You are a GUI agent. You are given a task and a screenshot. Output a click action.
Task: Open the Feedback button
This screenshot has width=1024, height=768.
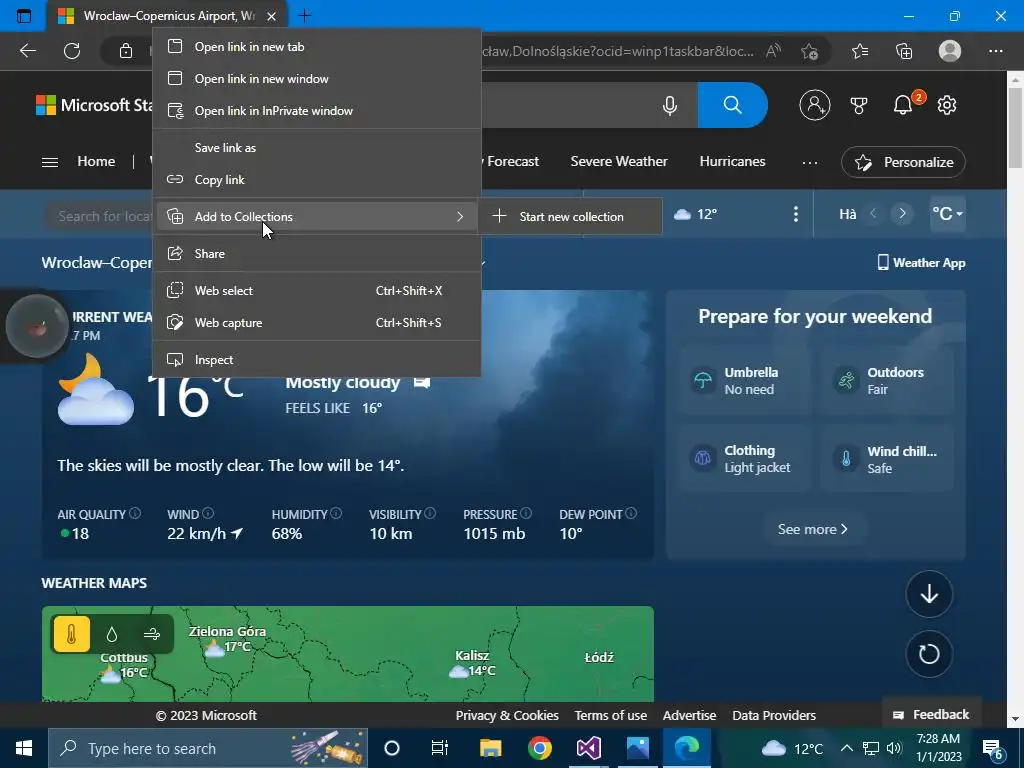(931, 714)
